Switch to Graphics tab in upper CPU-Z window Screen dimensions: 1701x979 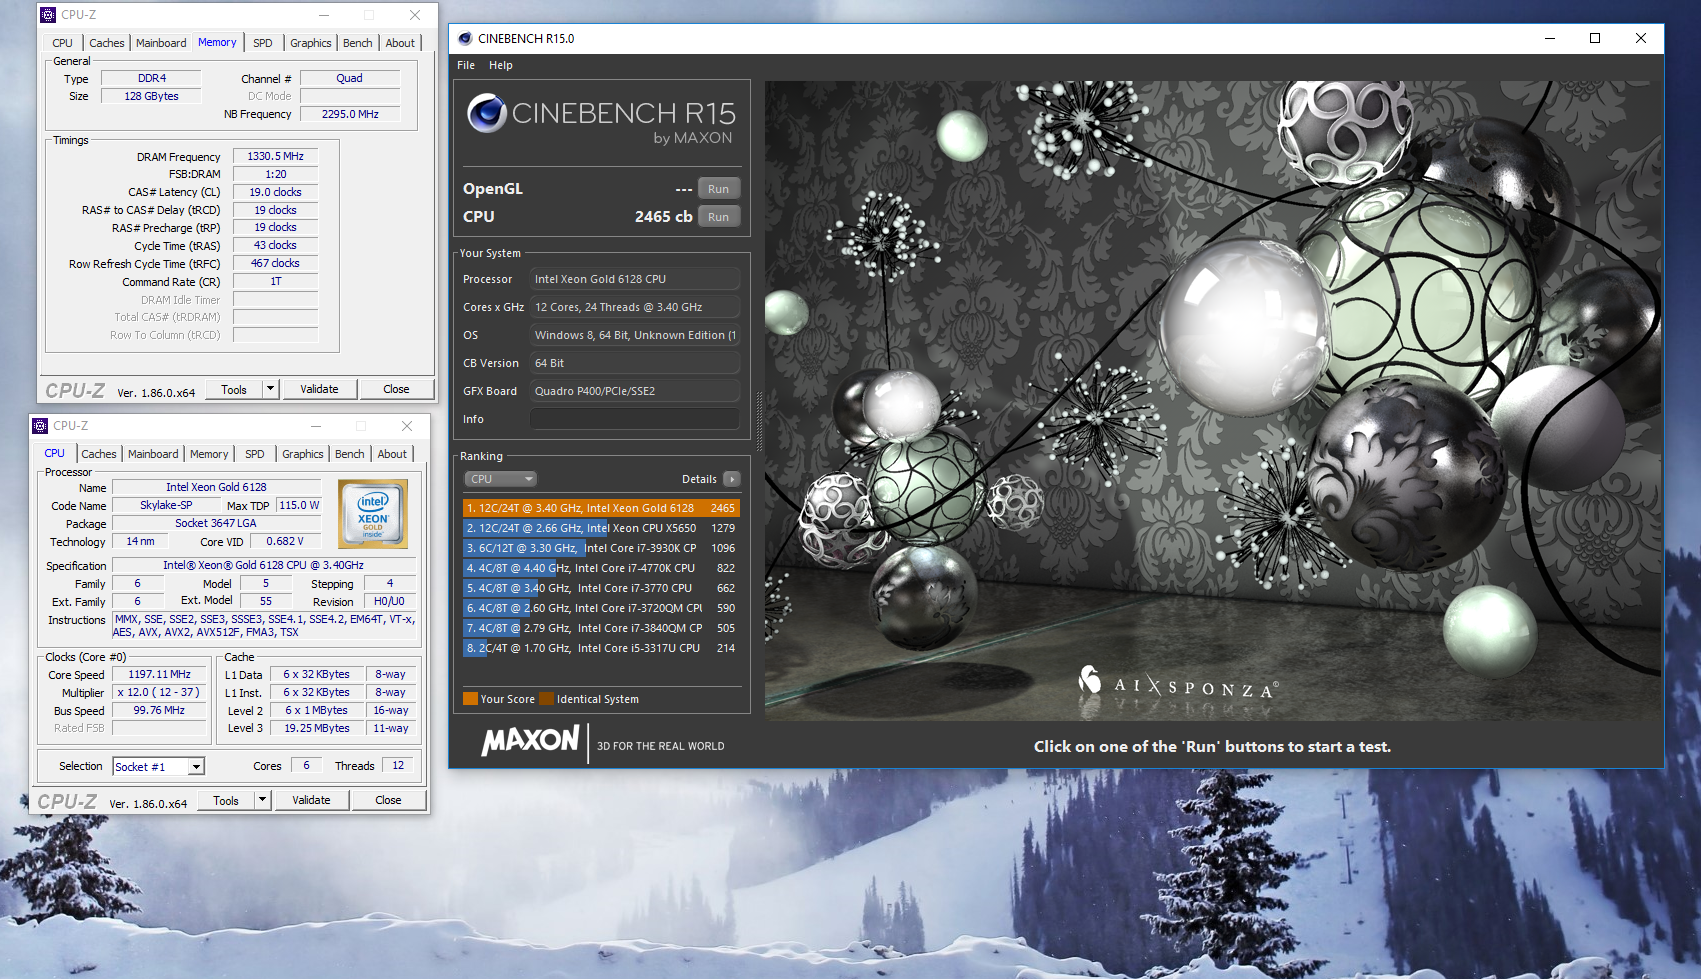pyautogui.click(x=311, y=43)
